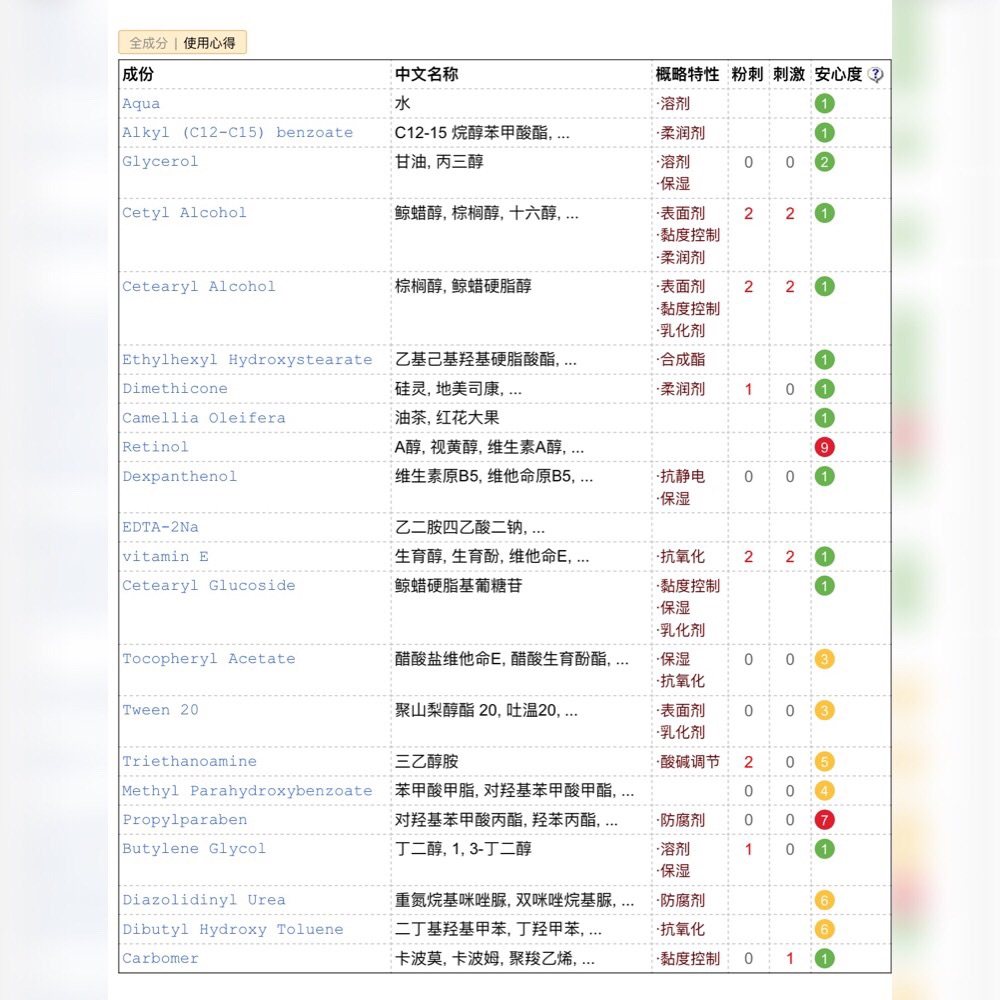Click the 合成酯 property for Ethylhexyl Hydroxystearate

pos(681,360)
